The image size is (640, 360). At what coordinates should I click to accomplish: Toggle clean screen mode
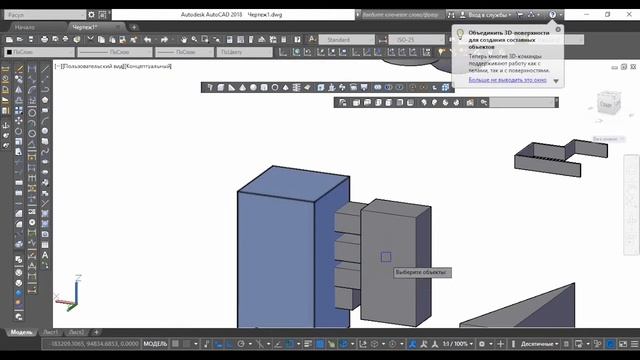[623, 344]
